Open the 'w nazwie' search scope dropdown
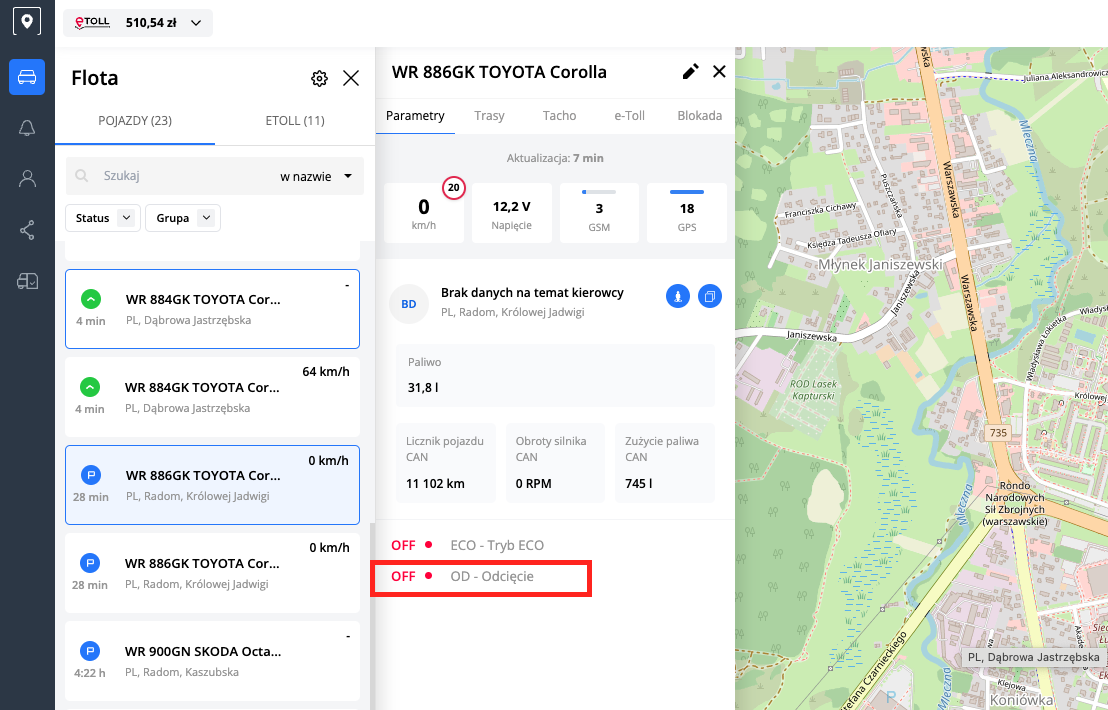1108x710 pixels. coord(316,177)
